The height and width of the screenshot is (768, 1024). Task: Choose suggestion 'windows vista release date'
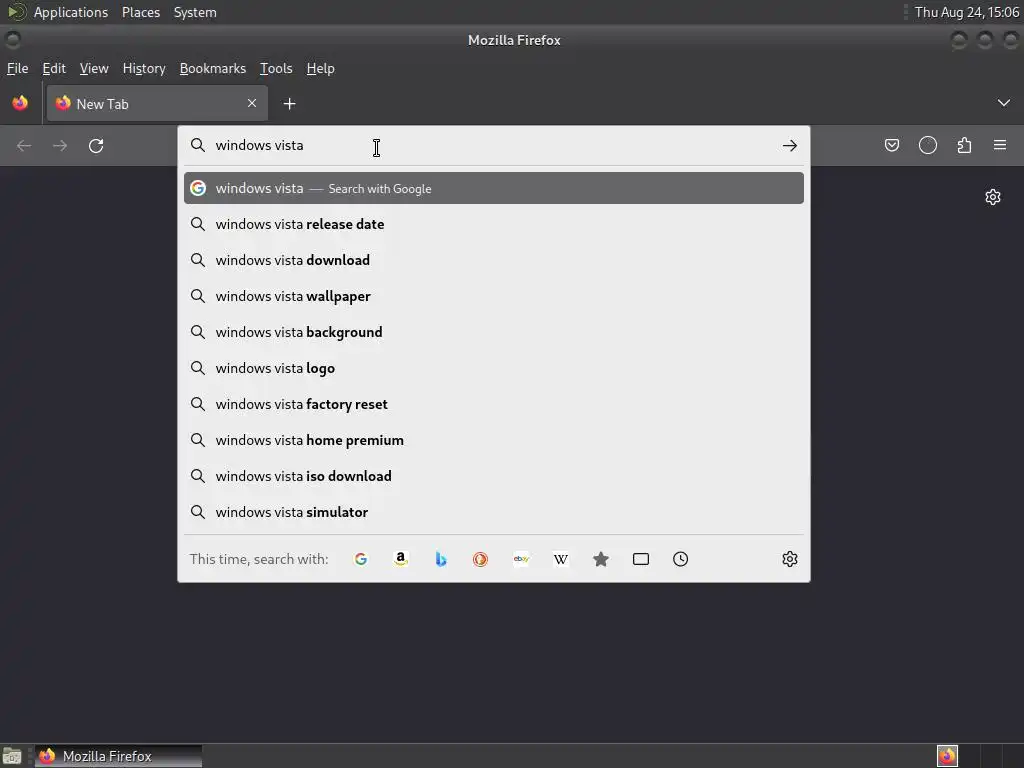(x=494, y=224)
